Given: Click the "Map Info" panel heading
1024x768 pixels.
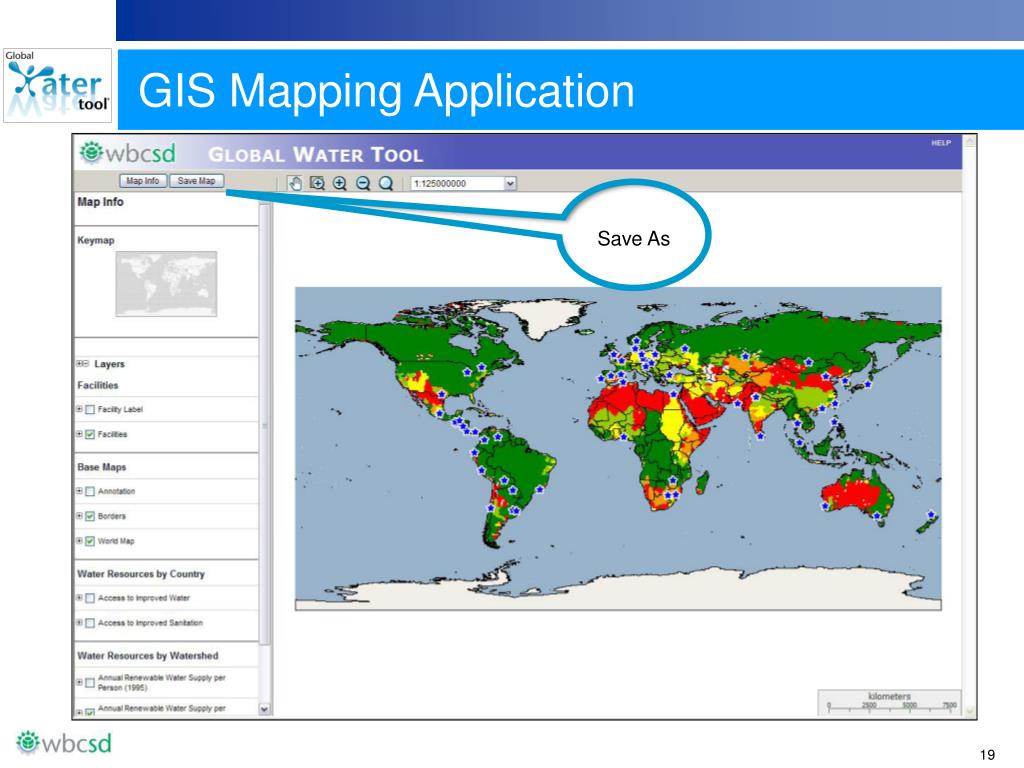Looking at the screenshot, I should pos(101,202).
